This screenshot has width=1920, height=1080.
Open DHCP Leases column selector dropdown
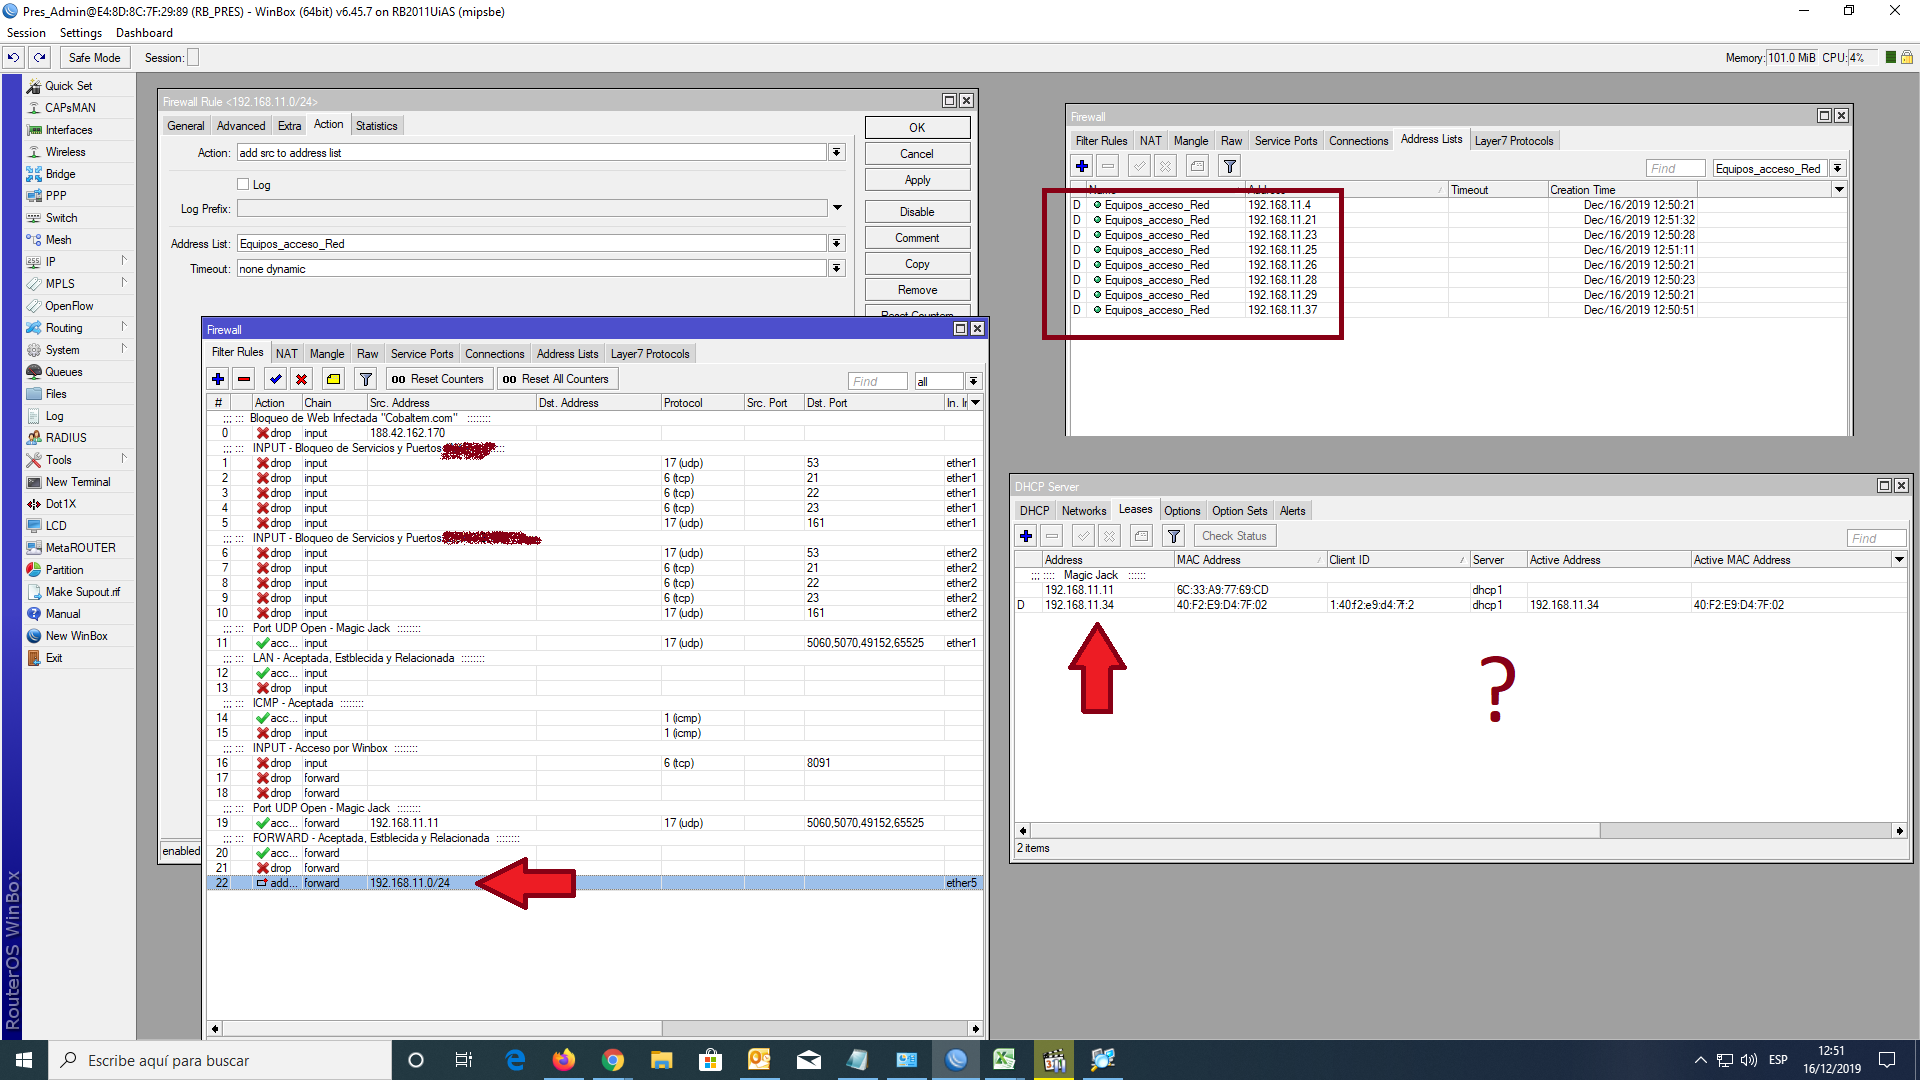click(x=1899, y=559)
